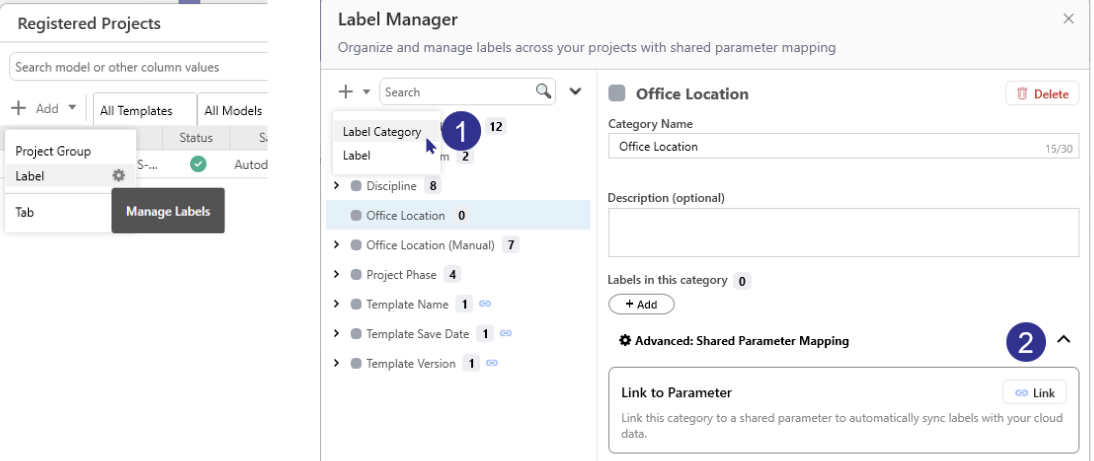Click the green status check icon
The height and width of the screenshot is (461, 1094).
(x=198, y=164)
